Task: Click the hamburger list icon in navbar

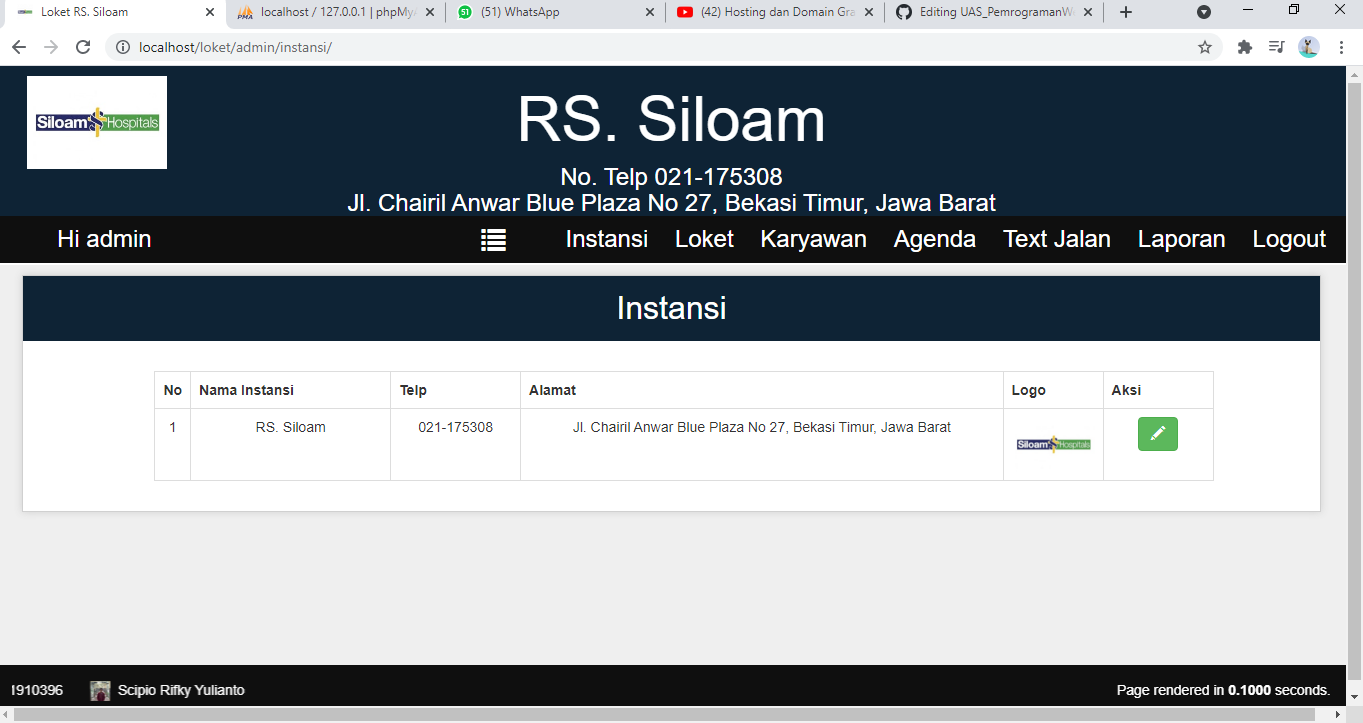Action: [x=492, y=240]
